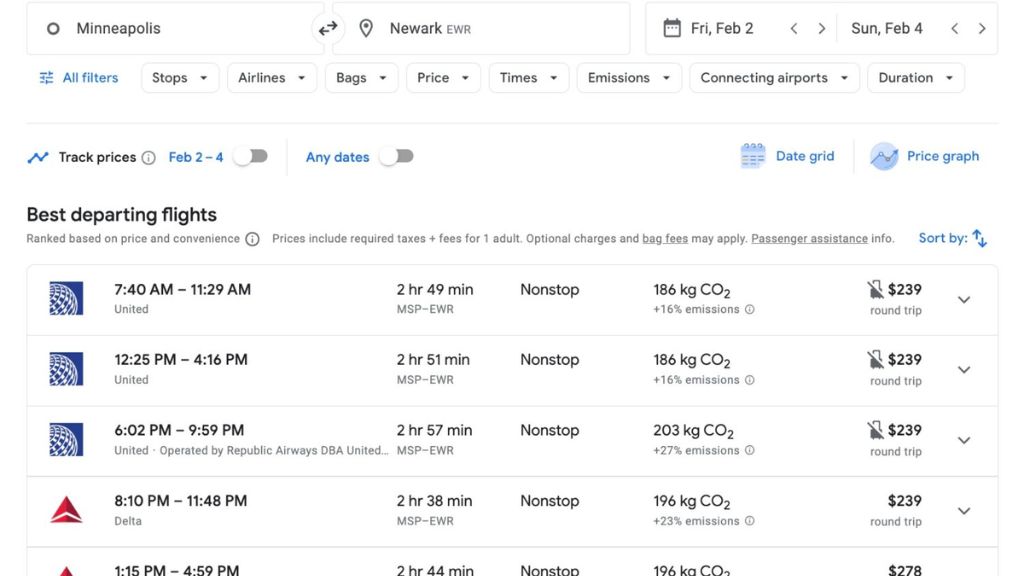Click the Track prices graph icon
This screenshot has height=576, width=1024.
click(38, 156)
